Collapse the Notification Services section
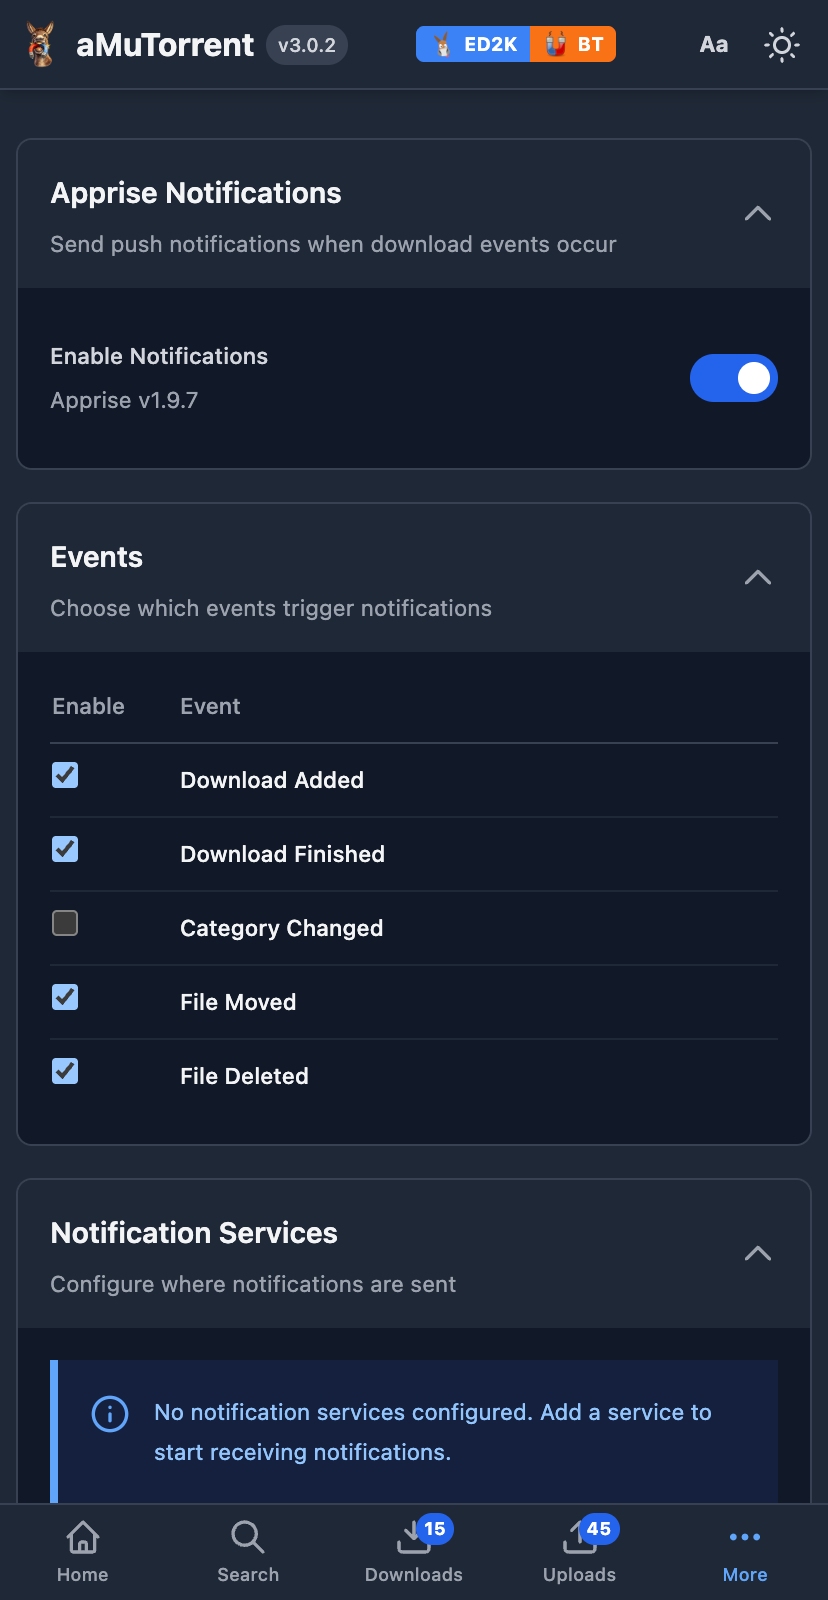 tap(758, 1254)
